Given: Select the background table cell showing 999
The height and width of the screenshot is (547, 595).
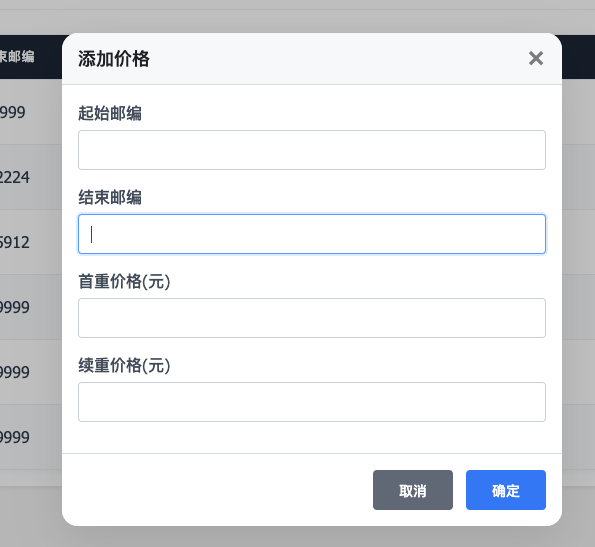Looking at the screenshot, I should coord(13,112).
